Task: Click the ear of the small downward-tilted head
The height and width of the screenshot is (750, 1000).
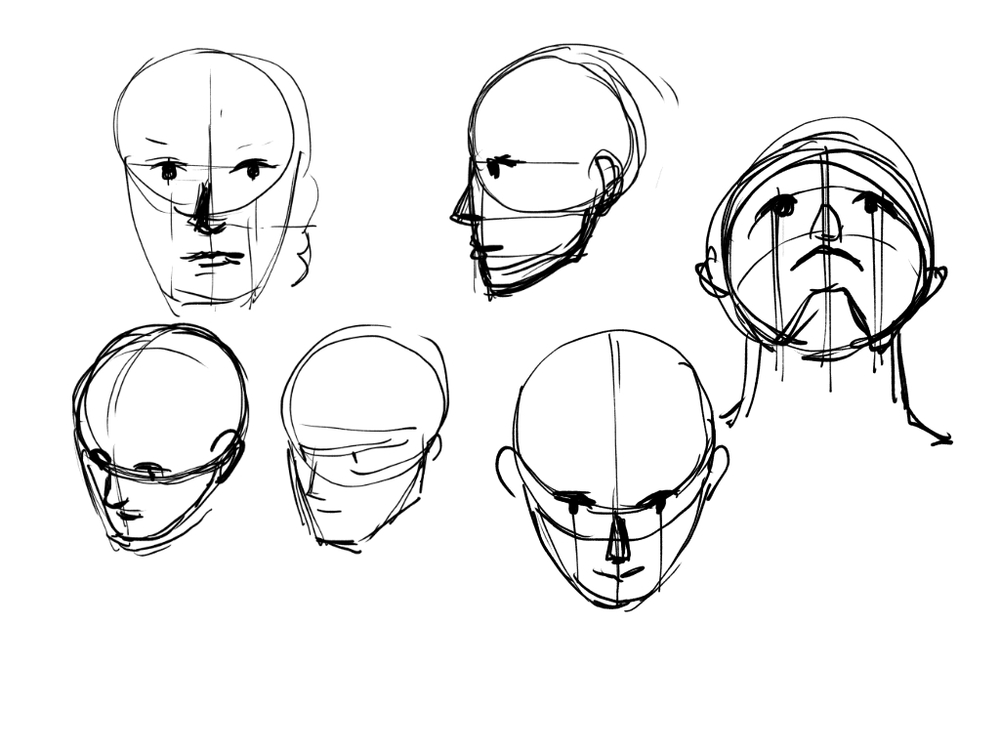Action: (230, 456)
